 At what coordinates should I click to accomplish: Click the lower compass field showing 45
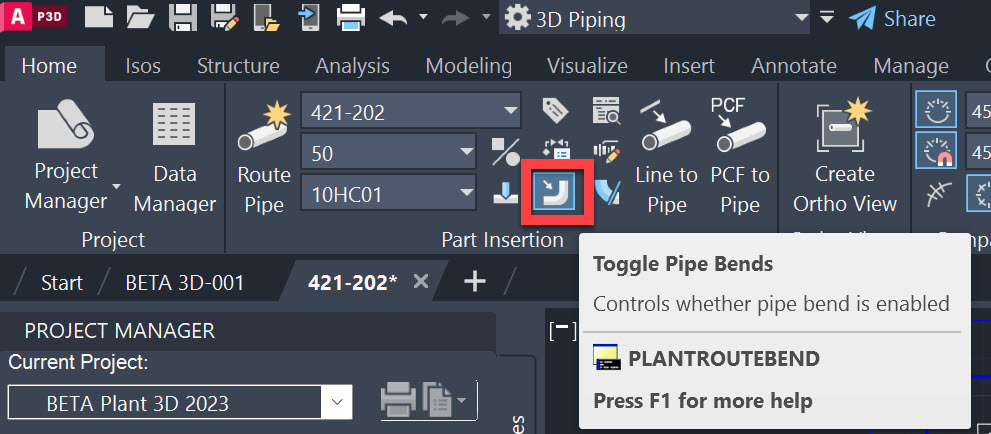click(978, 152)
